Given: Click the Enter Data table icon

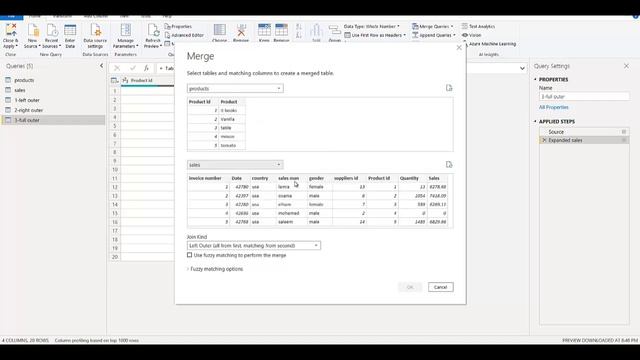Looking at the screenshot, I should pos(70,30).
